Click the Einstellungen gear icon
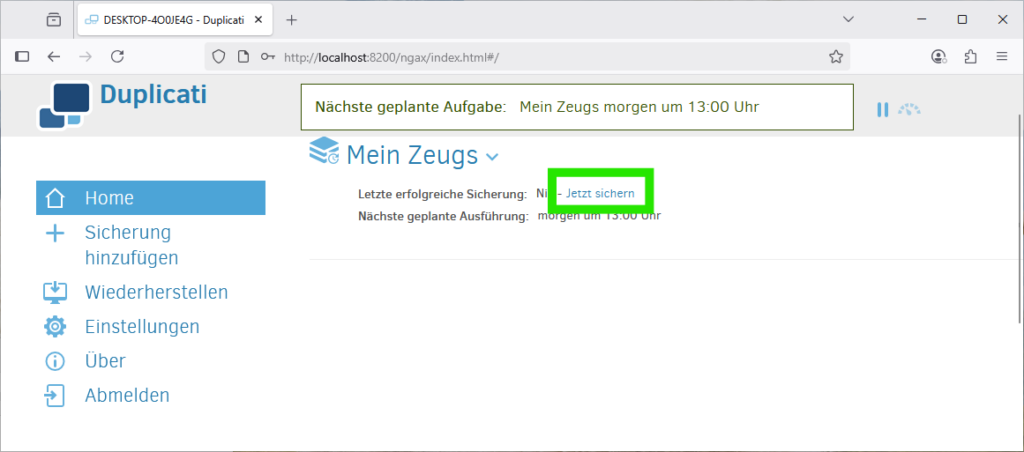 point(56,327)
